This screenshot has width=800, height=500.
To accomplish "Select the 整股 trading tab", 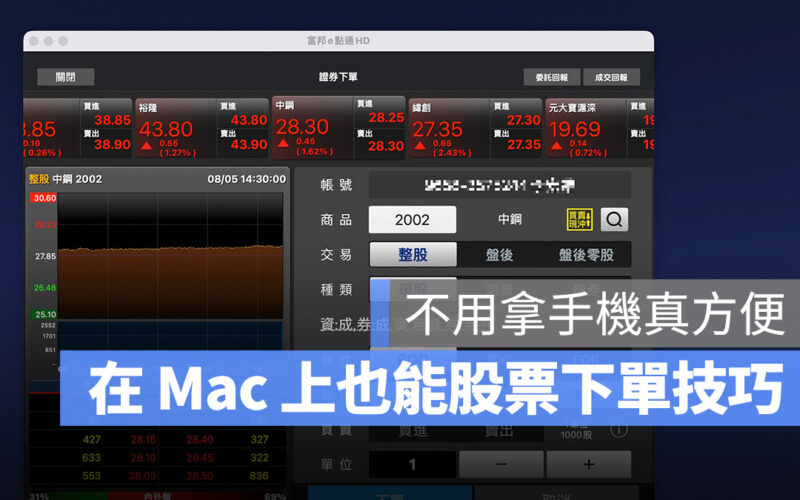I will 413,254.
